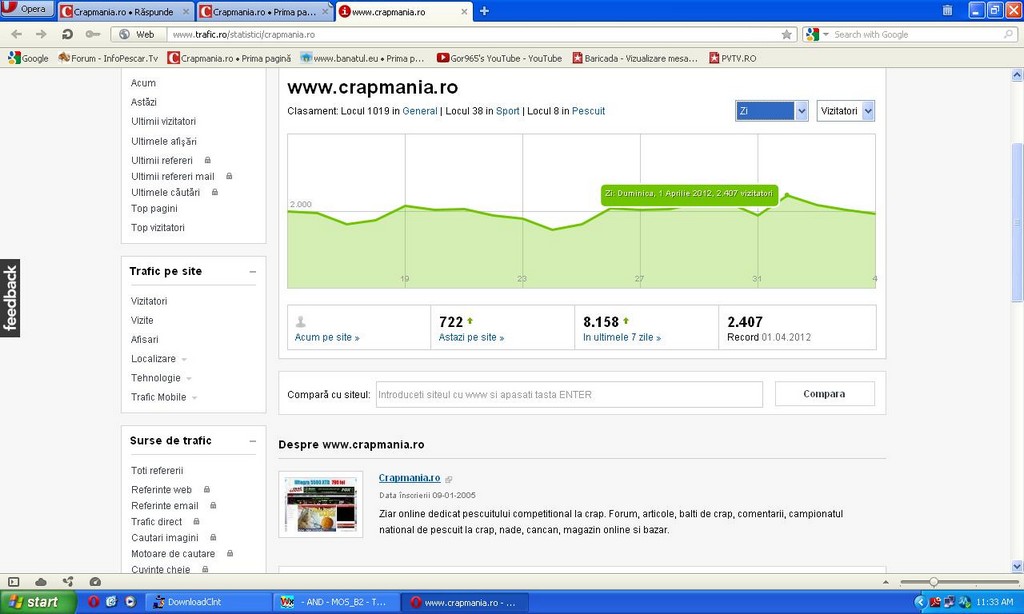Click the lock icon beside Ultimii refereri
The image size is (1024, 614).
point(208,160)
